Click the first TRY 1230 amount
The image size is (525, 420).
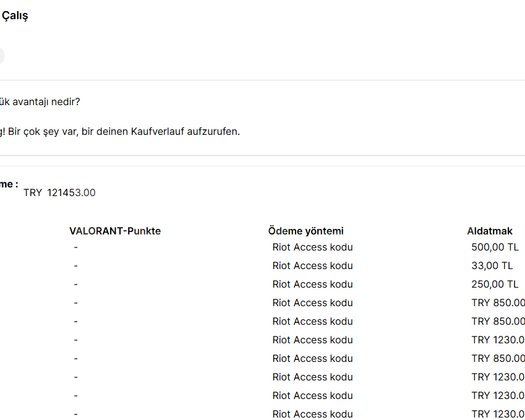point(498,340)
